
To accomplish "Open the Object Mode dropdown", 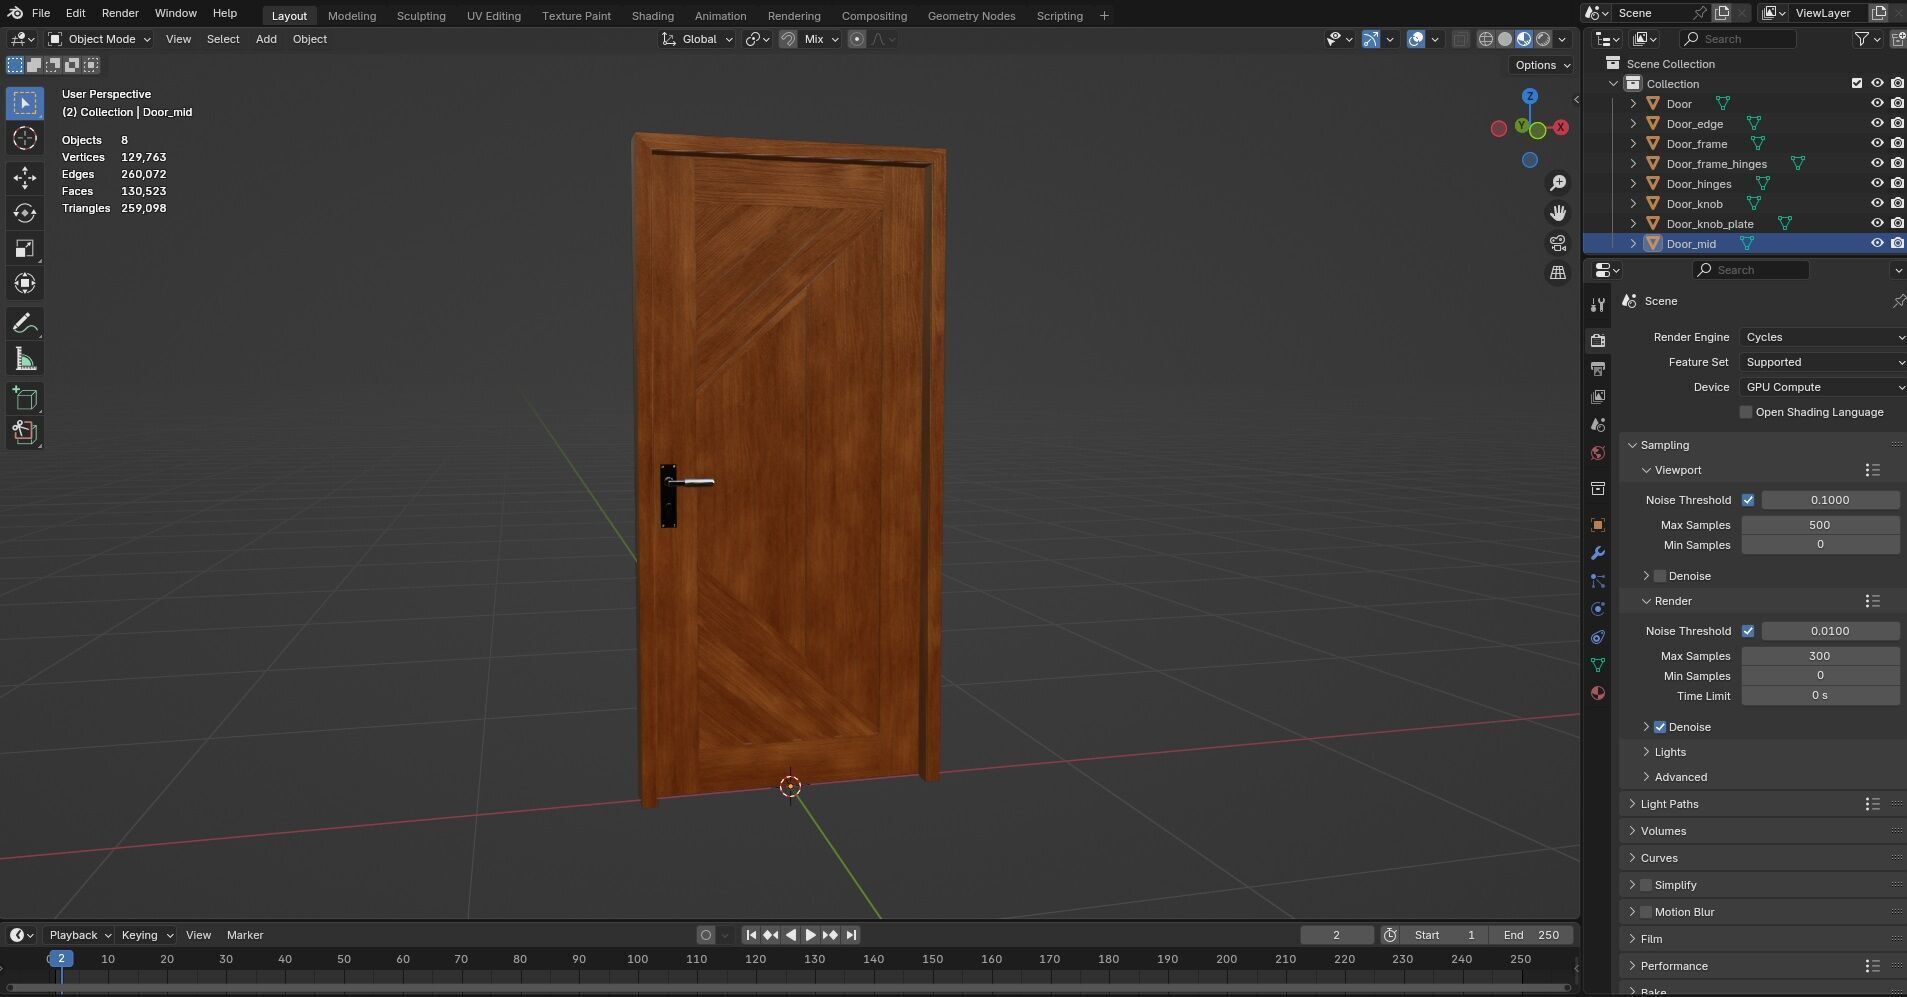I will coord(100,39).
